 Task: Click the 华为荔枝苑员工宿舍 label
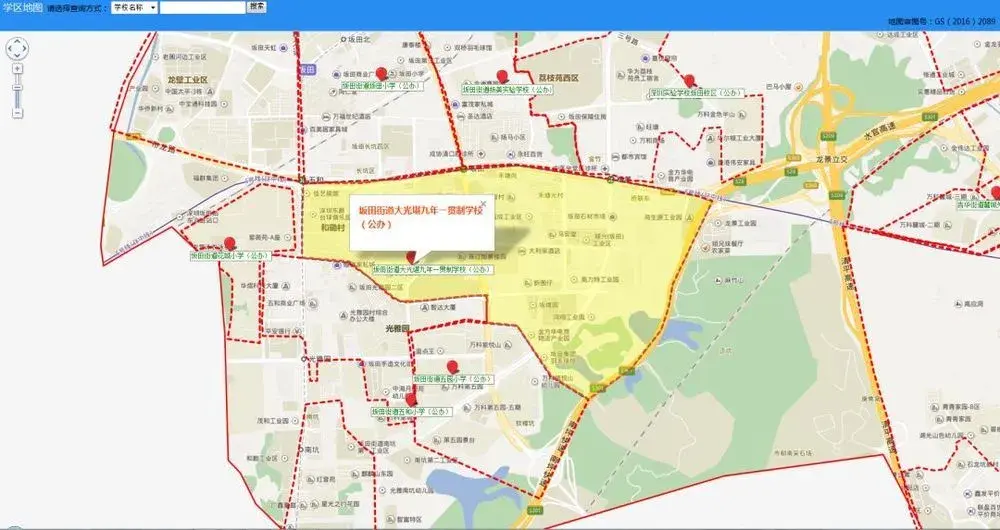pos(643,75)
